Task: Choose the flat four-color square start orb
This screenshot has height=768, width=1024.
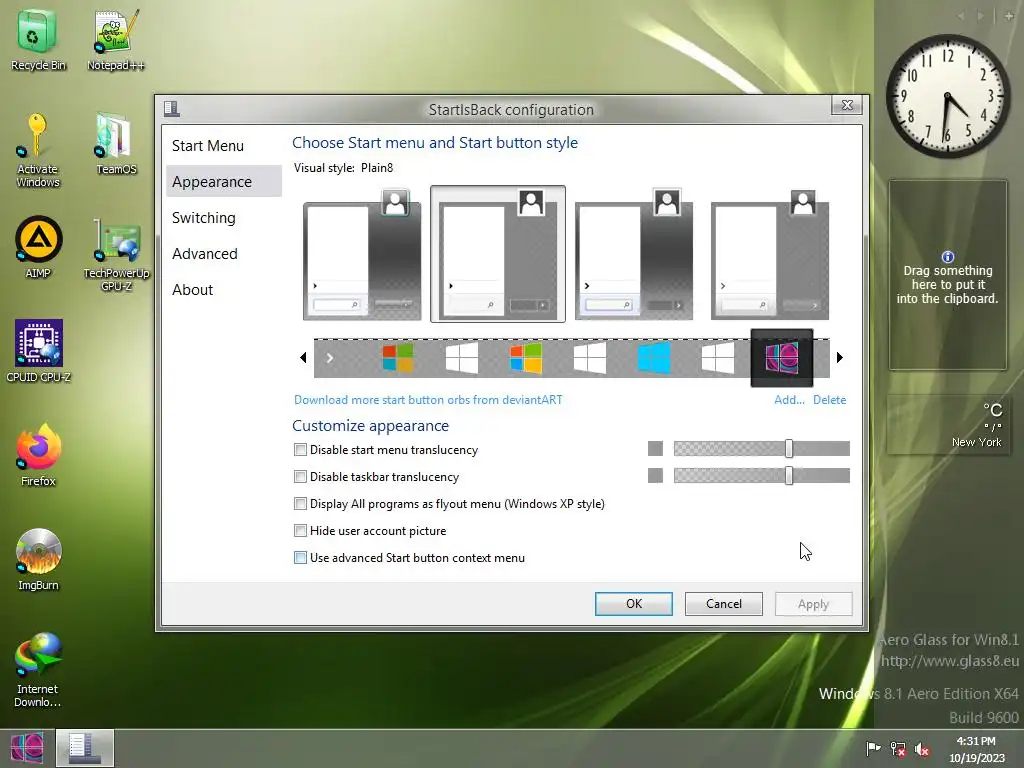Action: [398, 358]
